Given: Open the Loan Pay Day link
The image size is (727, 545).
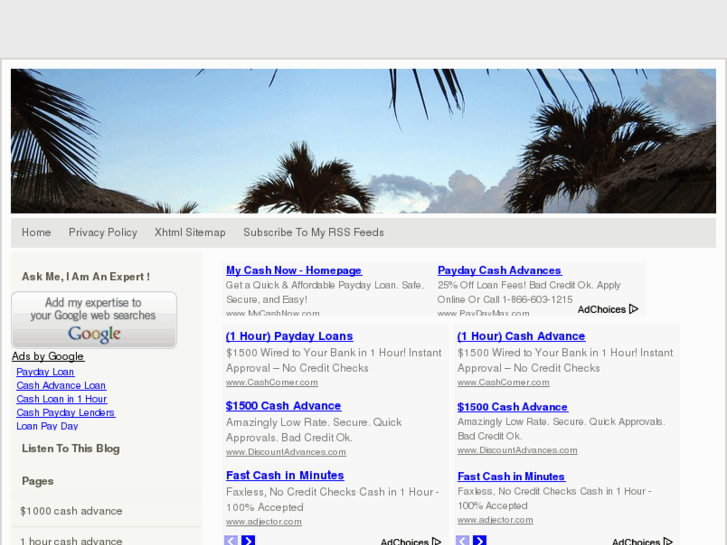Looking at the screenshot, I should click(x=47, y=426).
